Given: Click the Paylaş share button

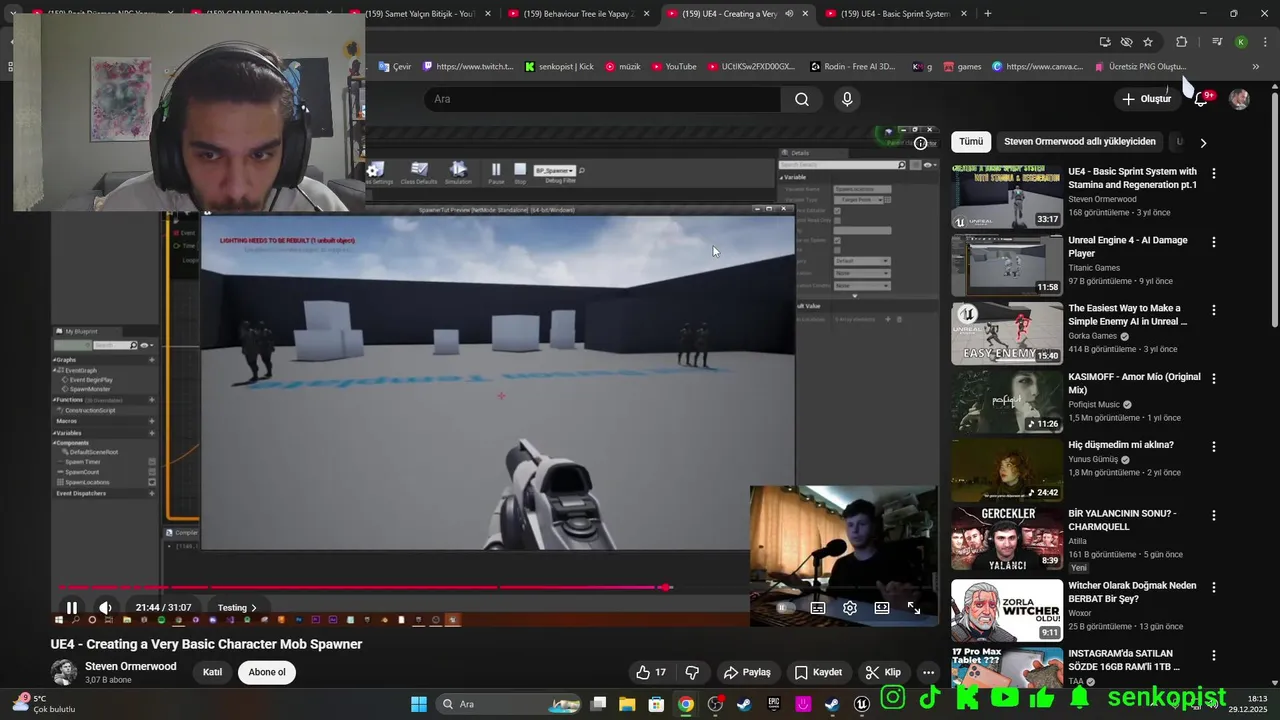Looking at the screenshot, I should tap(747, 672).
